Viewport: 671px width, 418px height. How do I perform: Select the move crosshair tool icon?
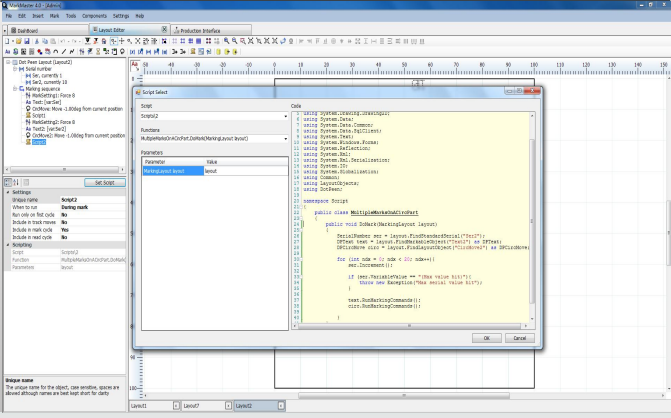point(122,41)
